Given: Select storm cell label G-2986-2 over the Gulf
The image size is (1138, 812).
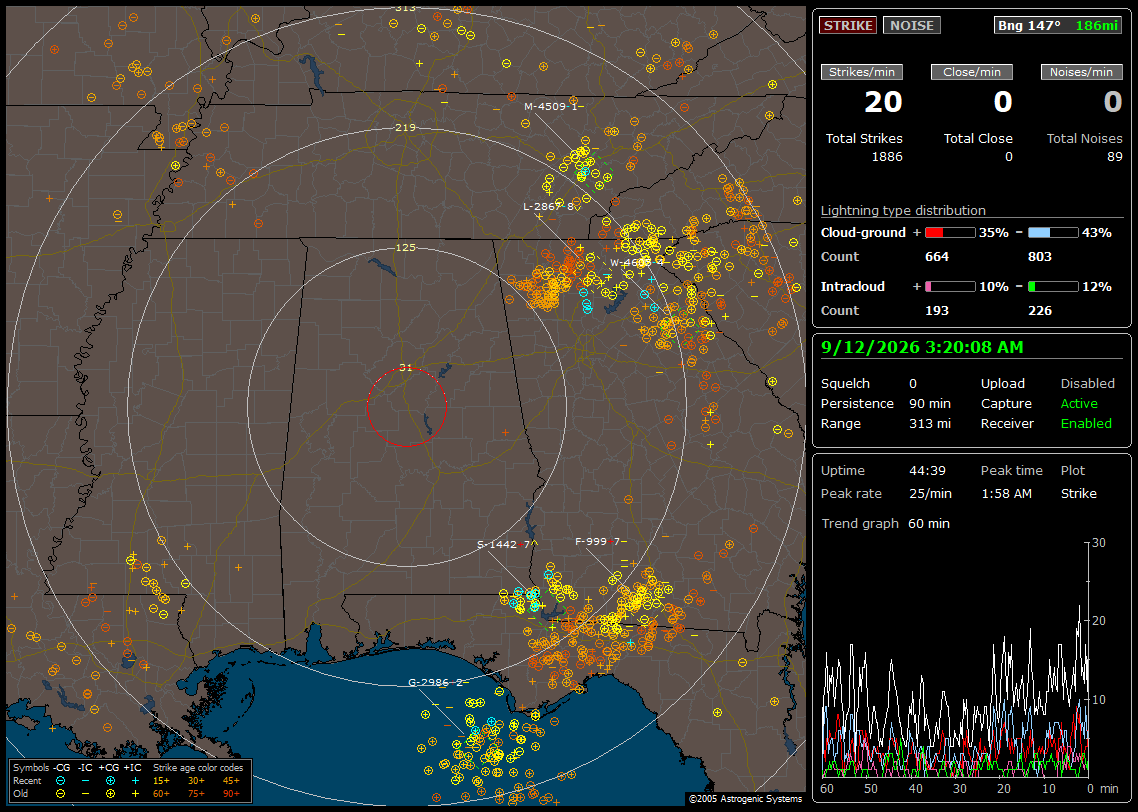Looking at the screenshot, I should [435, 682].
